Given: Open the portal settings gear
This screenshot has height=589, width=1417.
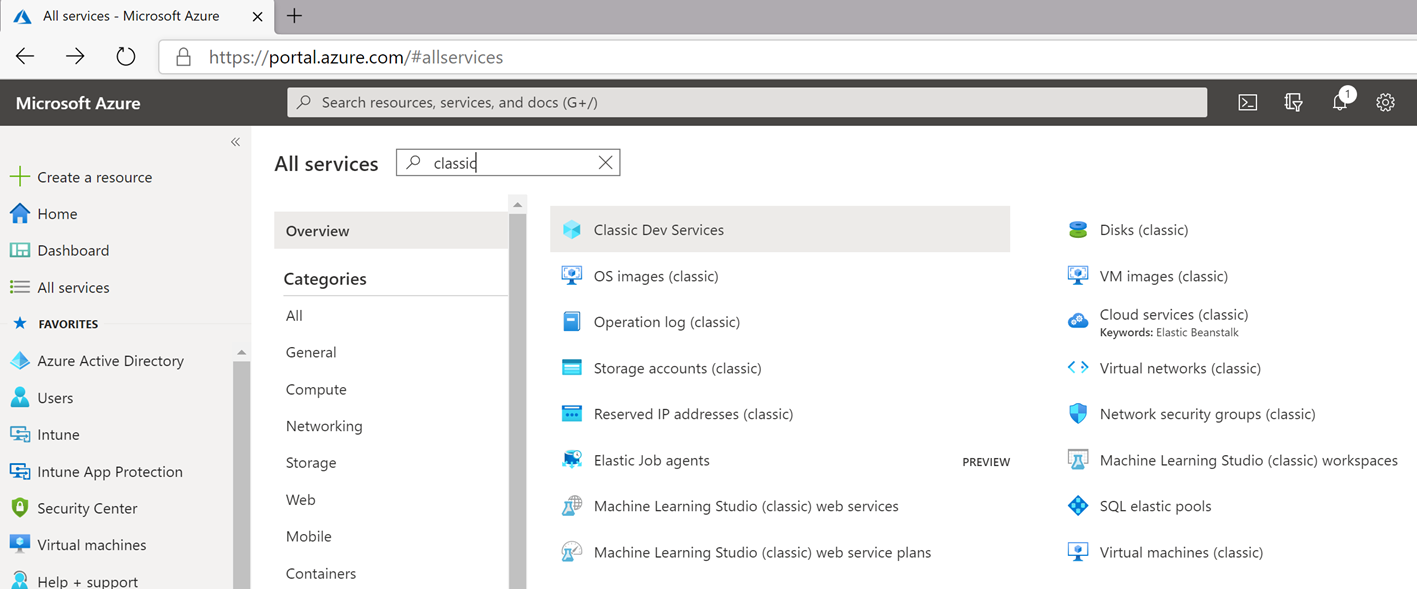Looking at the screenshot, I should 1385,102.
